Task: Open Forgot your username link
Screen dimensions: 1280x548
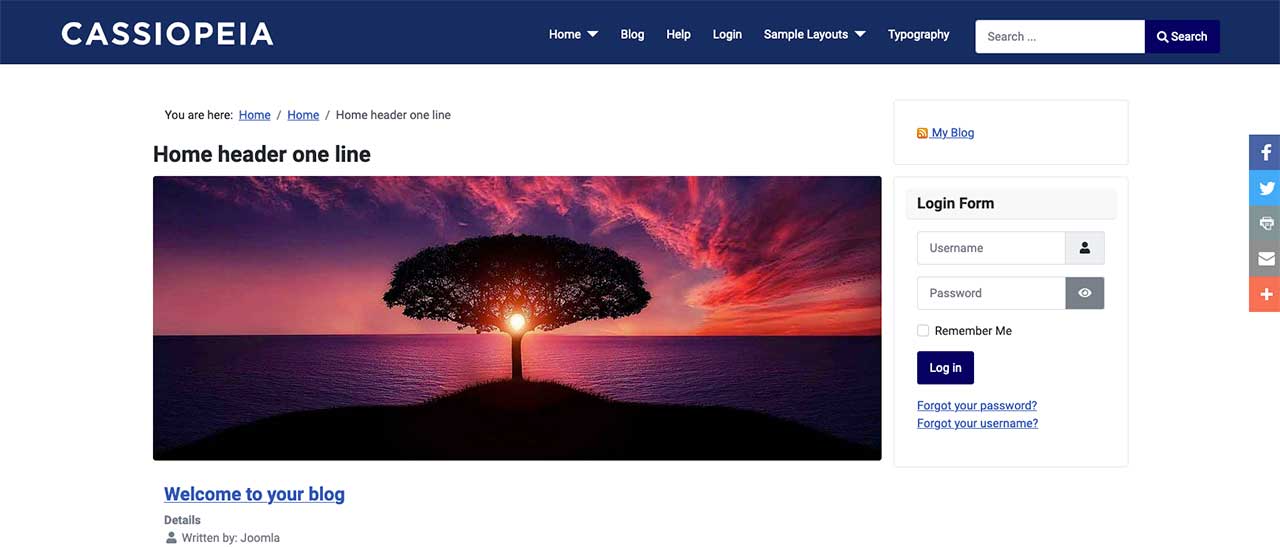Action: (x=977, y=423)
